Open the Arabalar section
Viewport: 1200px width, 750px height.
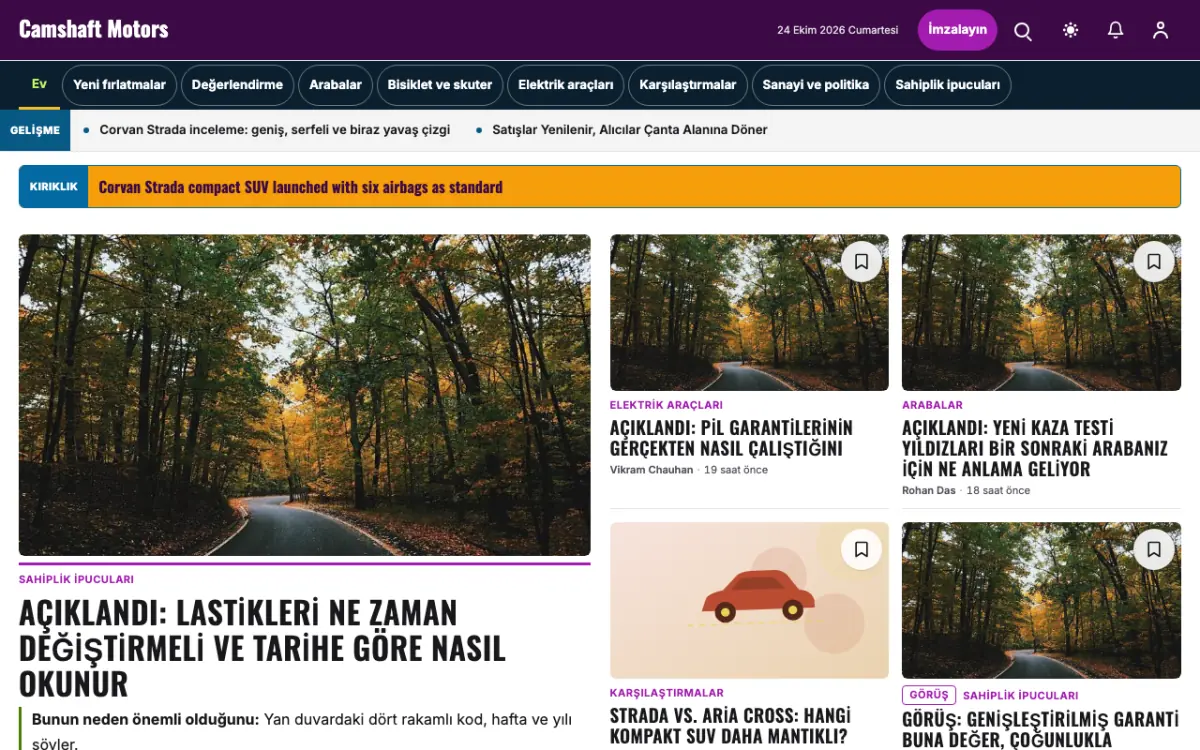[335, 85]
